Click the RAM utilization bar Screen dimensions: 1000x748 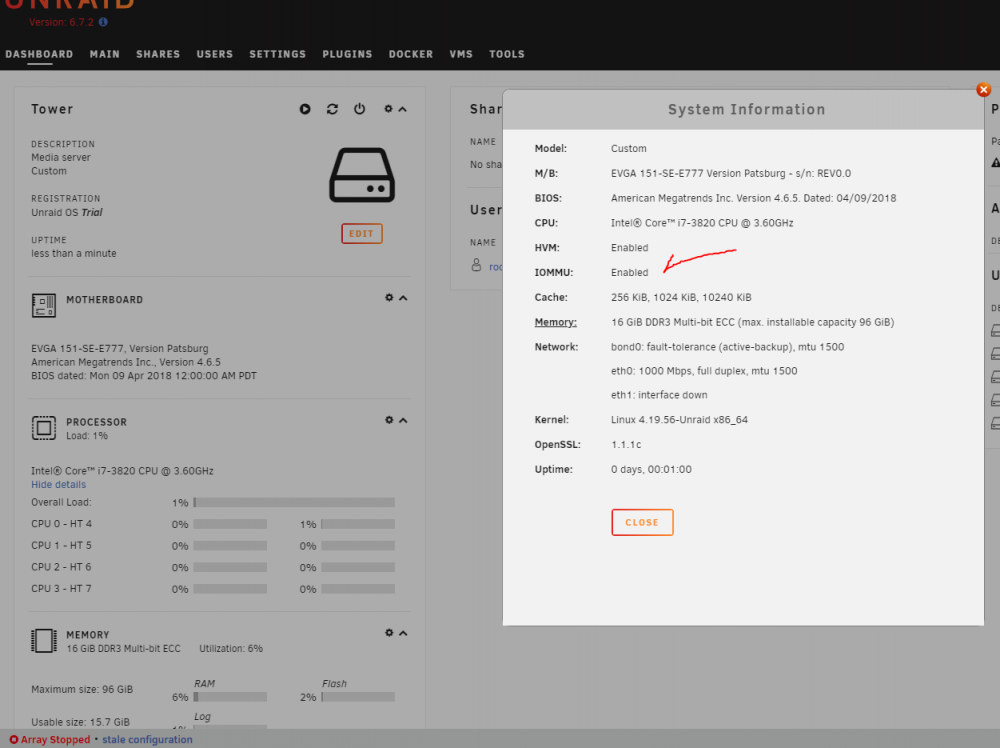230,697
